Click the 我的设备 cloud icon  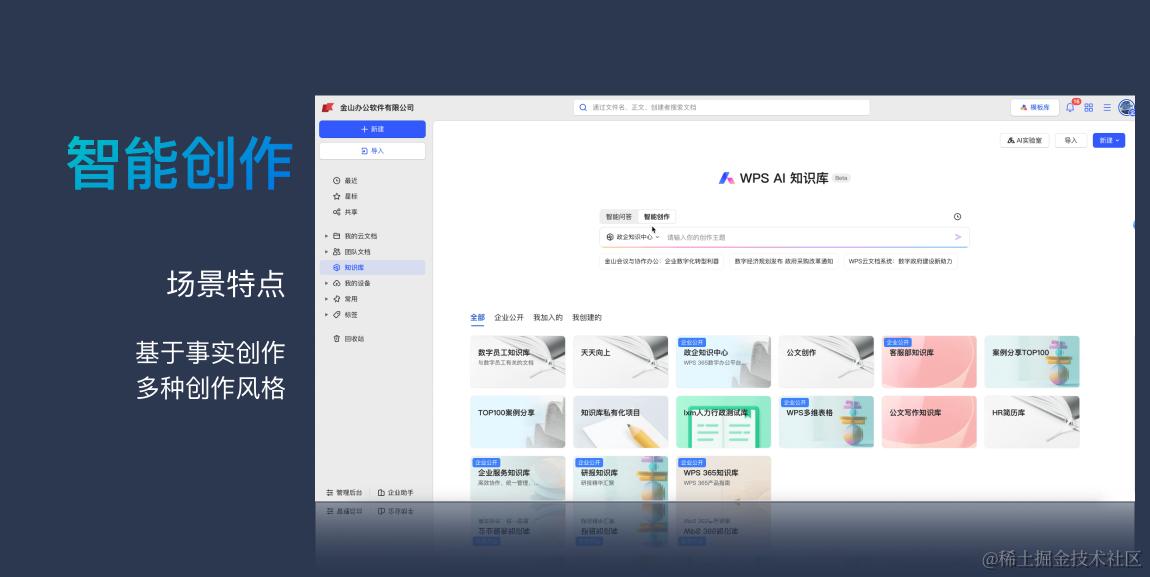coord(337,283)
